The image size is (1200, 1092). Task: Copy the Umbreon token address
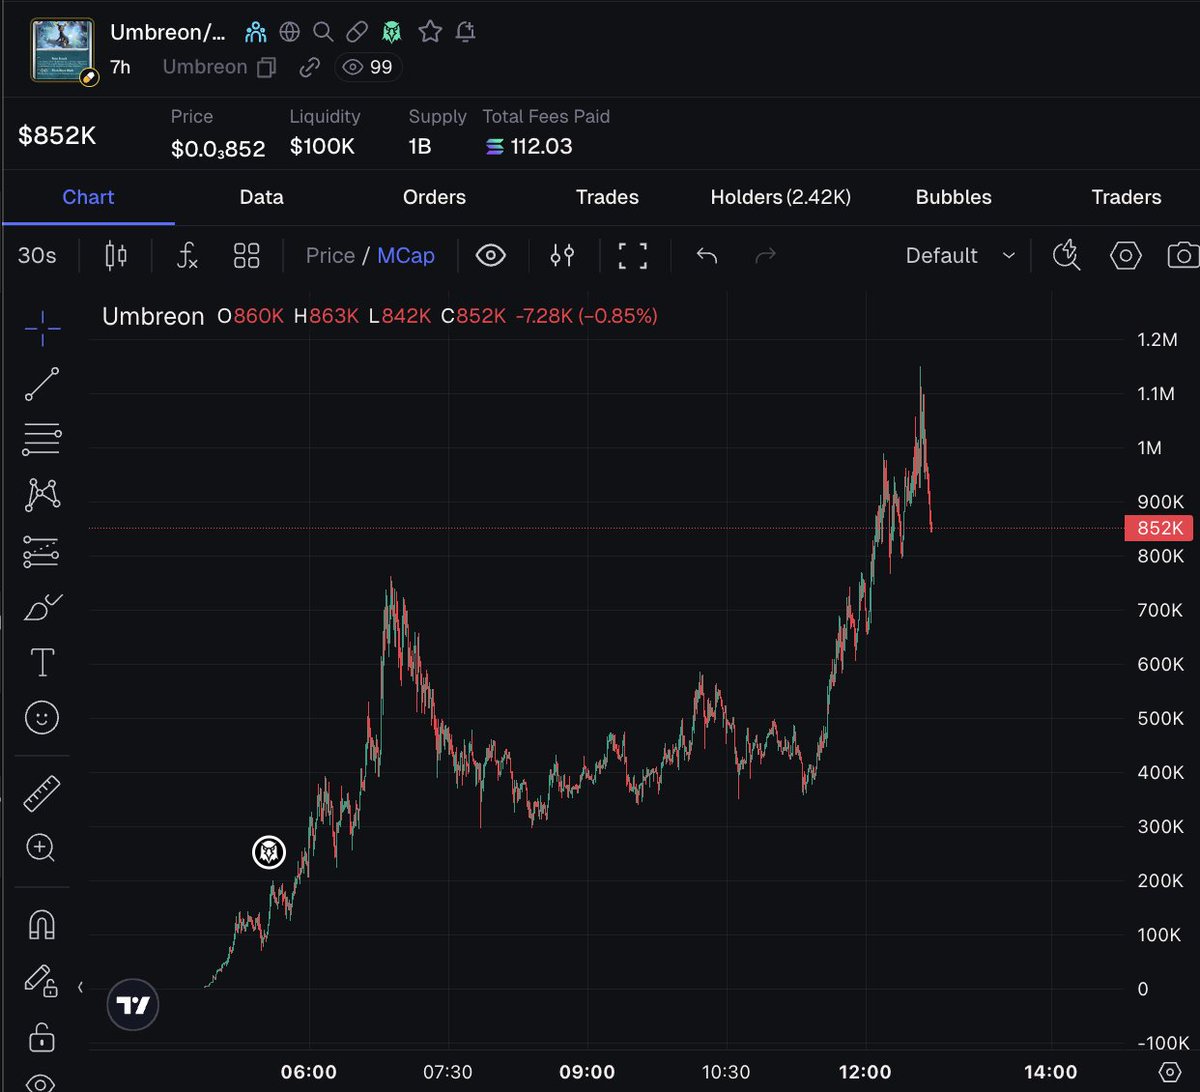[x=267, y=68]
